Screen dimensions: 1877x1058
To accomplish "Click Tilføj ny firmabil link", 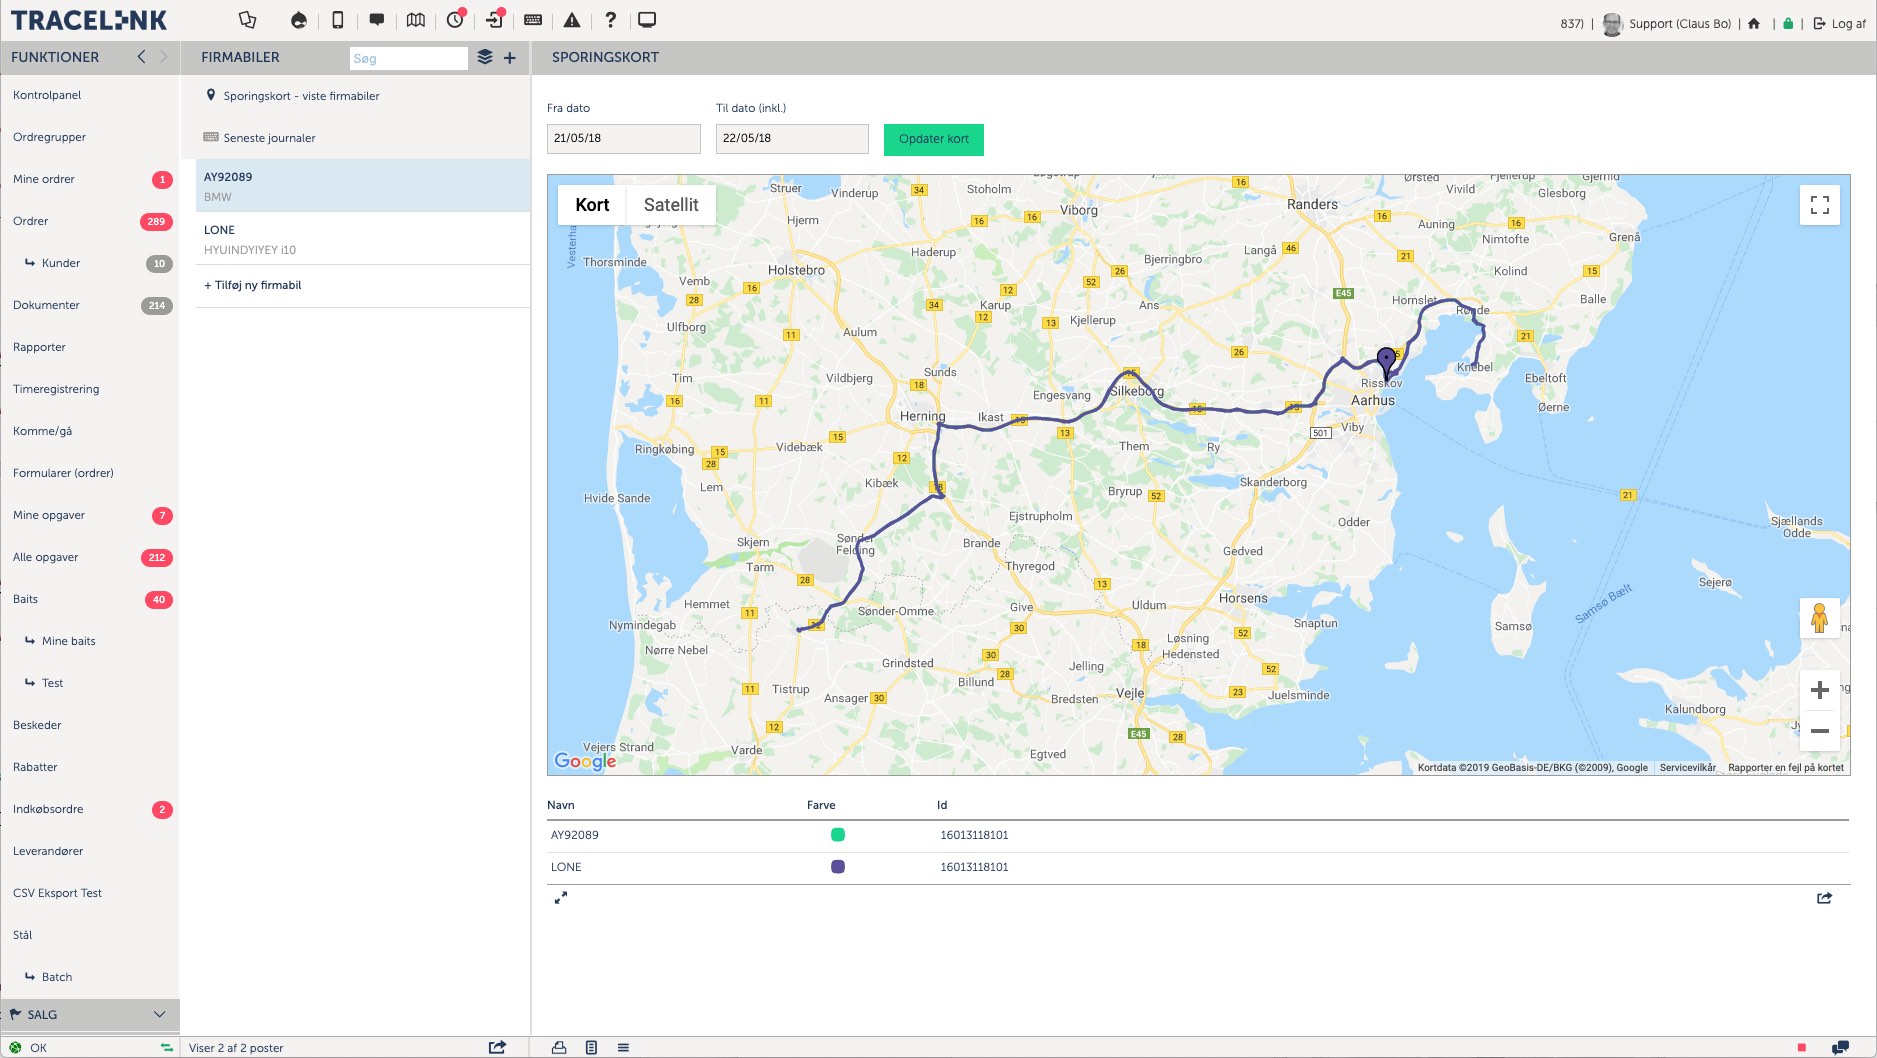I will point(253,285).
